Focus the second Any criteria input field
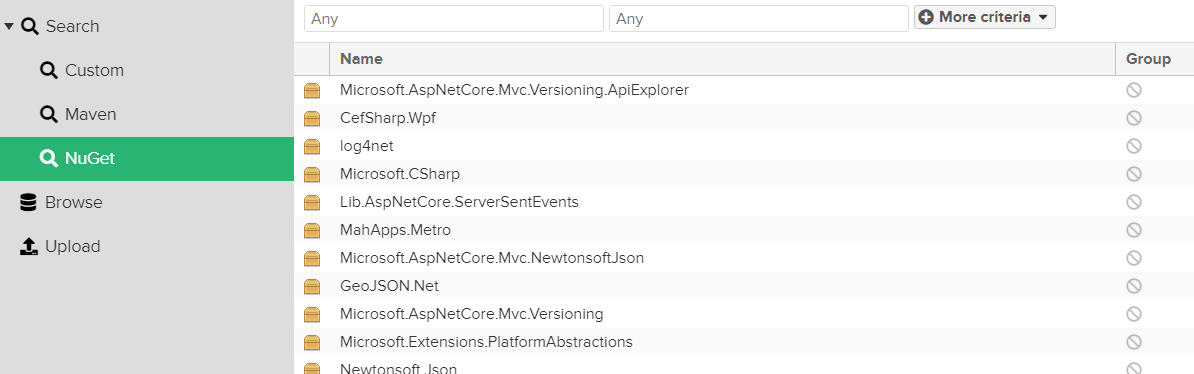 click(758, 18)
